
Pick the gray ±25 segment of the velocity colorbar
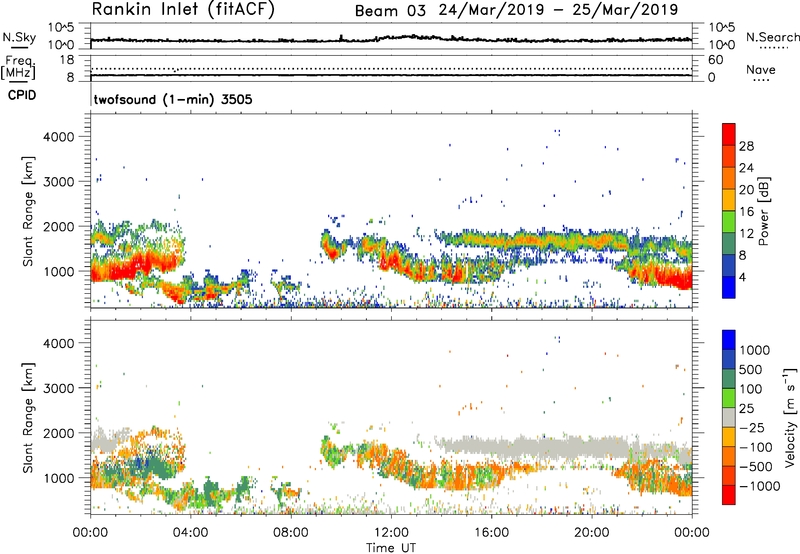point(729,418)
